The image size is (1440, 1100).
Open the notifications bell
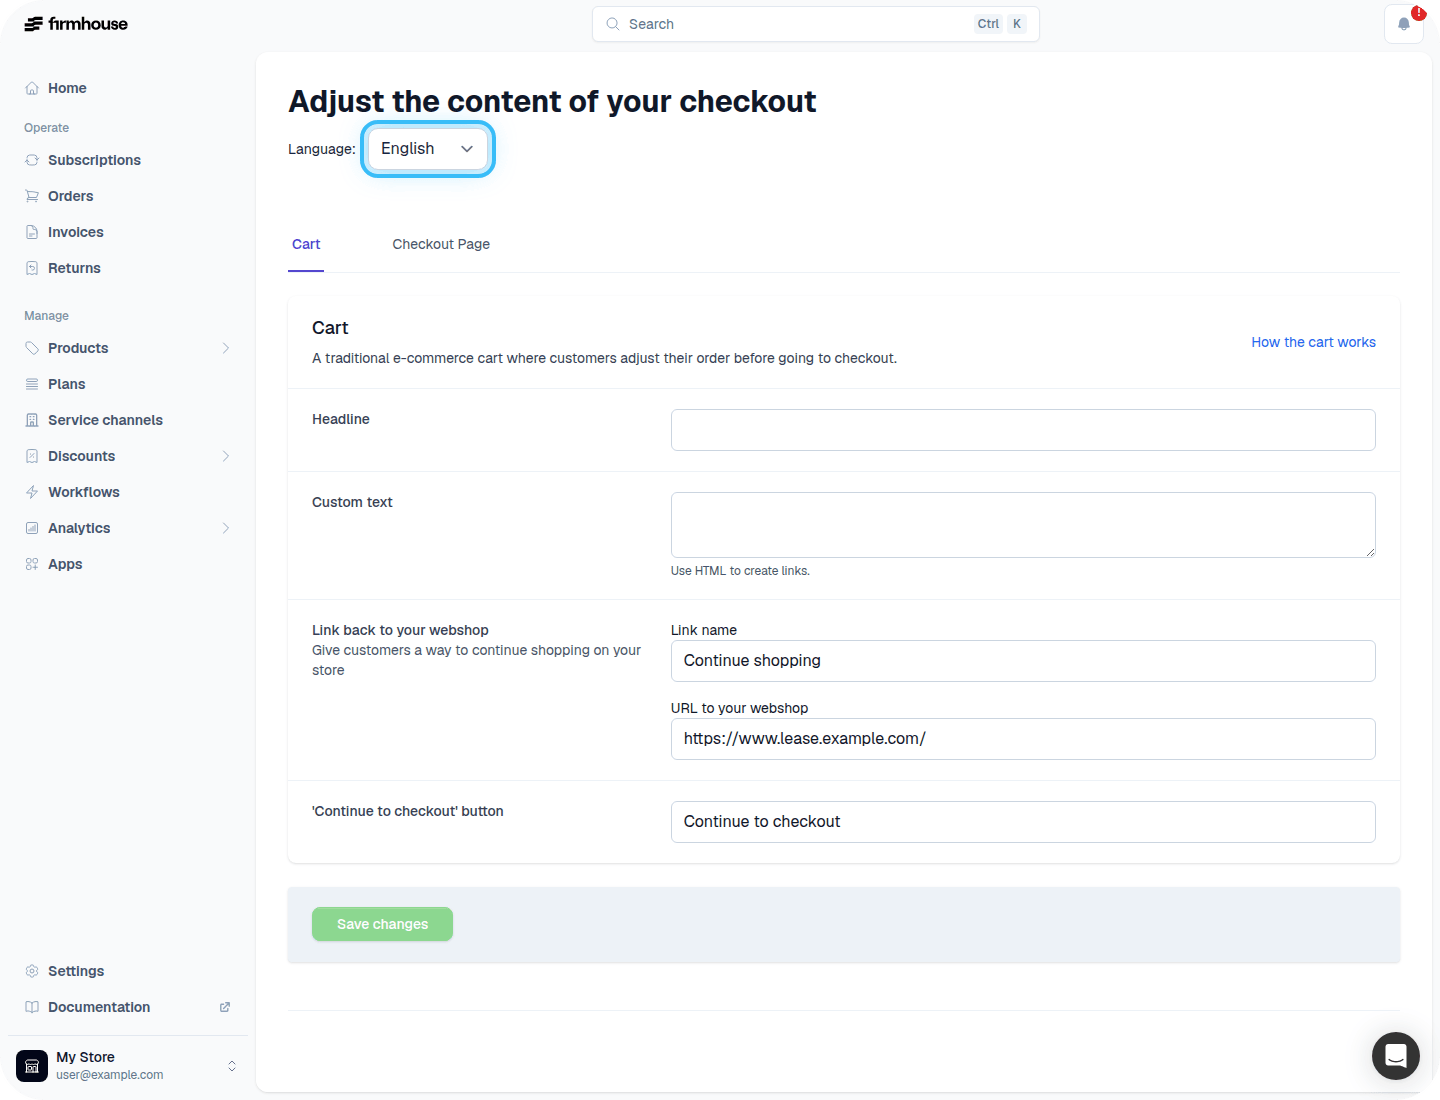pyautogui.click(x=1404, y=24)
